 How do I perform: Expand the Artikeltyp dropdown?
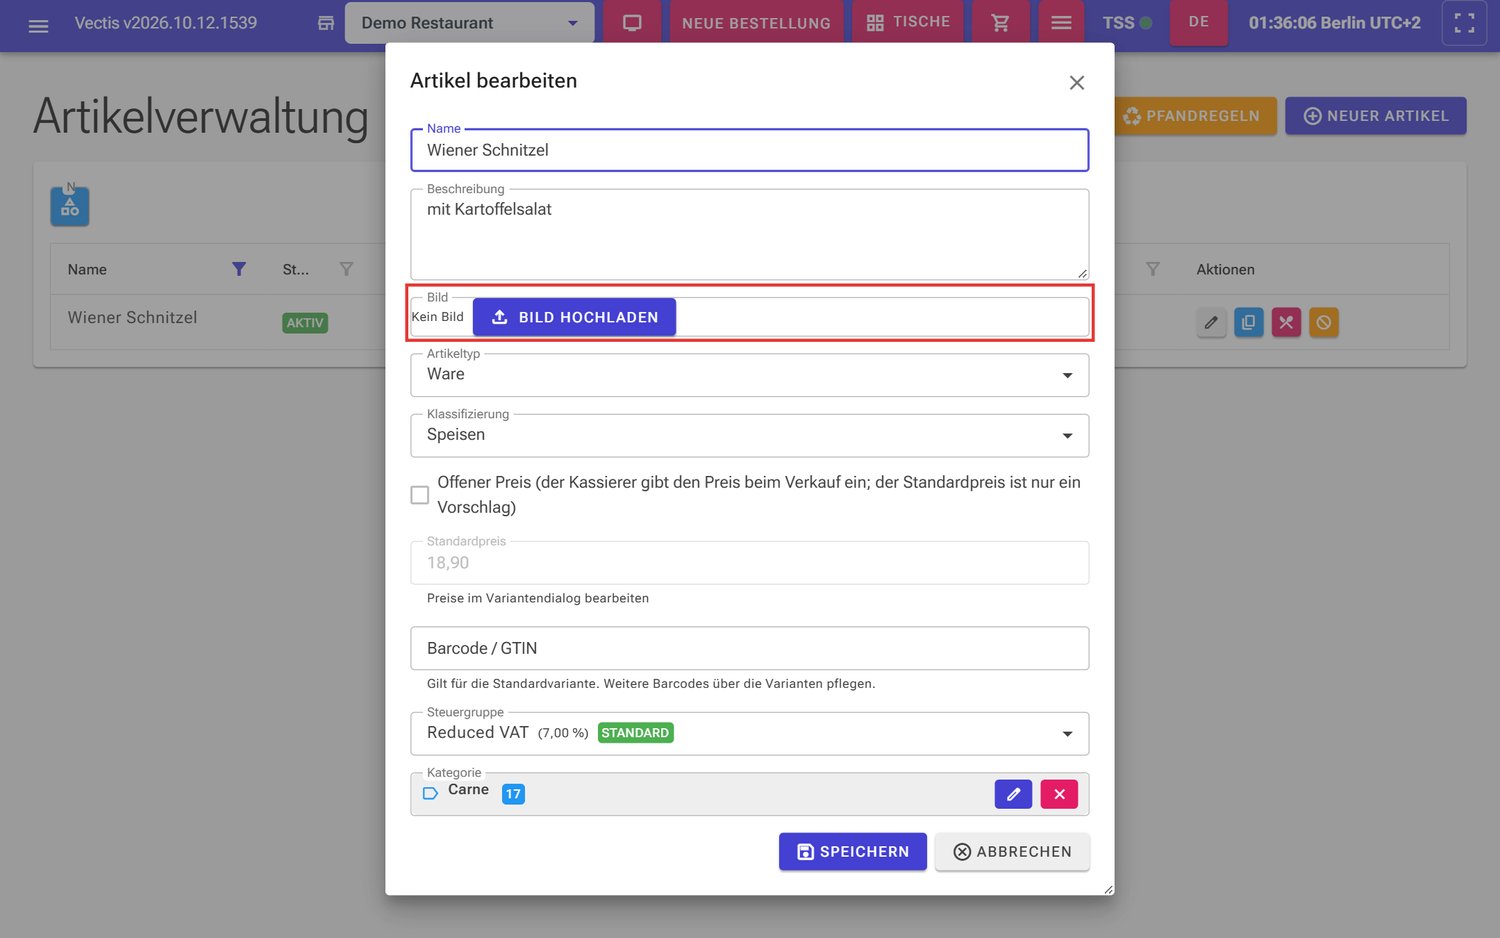[x=749, y=375]
